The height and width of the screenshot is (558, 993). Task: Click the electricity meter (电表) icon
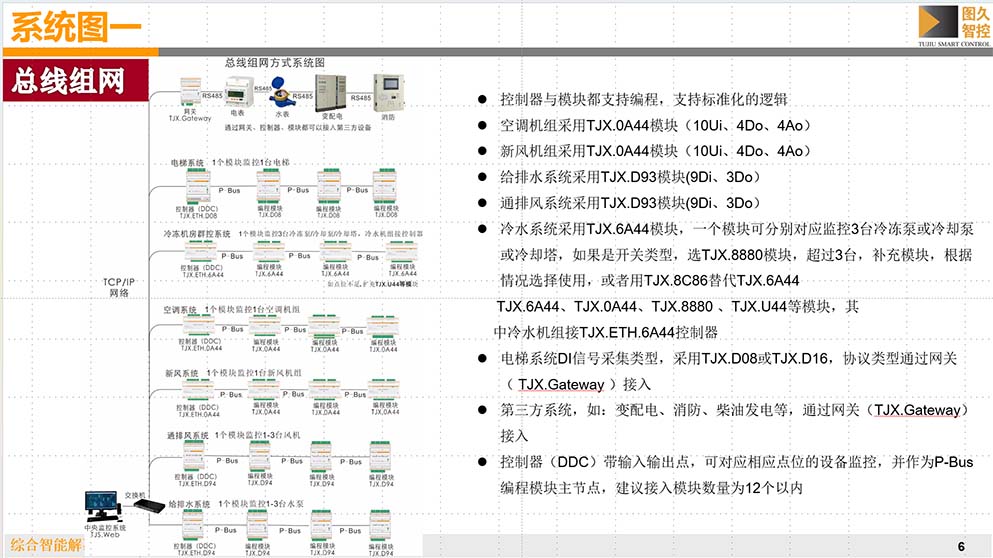(238, 94)
